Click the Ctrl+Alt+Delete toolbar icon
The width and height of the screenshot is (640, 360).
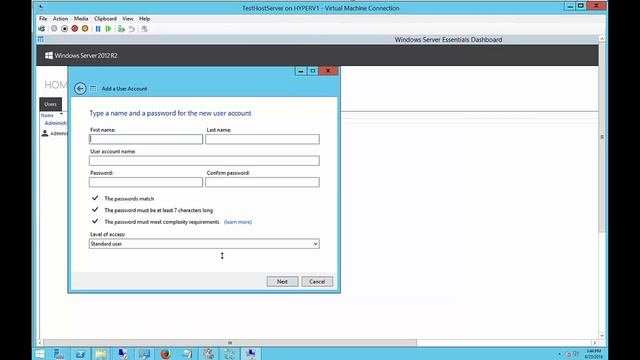42,29
